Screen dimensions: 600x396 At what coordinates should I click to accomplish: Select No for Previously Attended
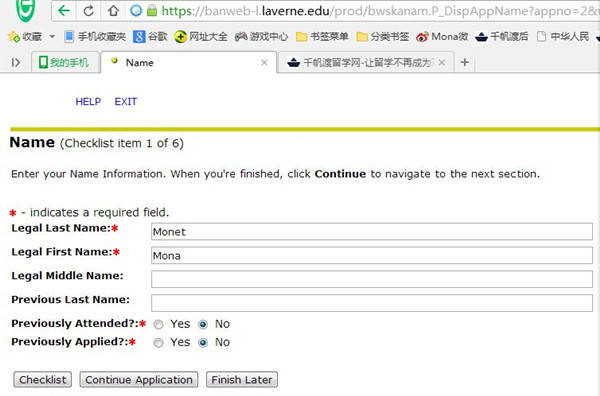tap(203, 325)
